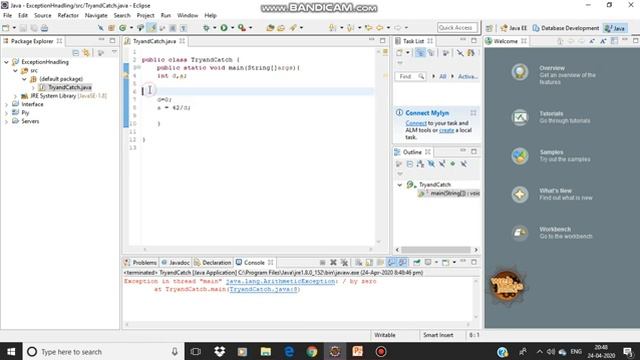The height and width of the screenshot is (360, 640).
Task: Click the Print toolbar icon
Action: point(44,28)
